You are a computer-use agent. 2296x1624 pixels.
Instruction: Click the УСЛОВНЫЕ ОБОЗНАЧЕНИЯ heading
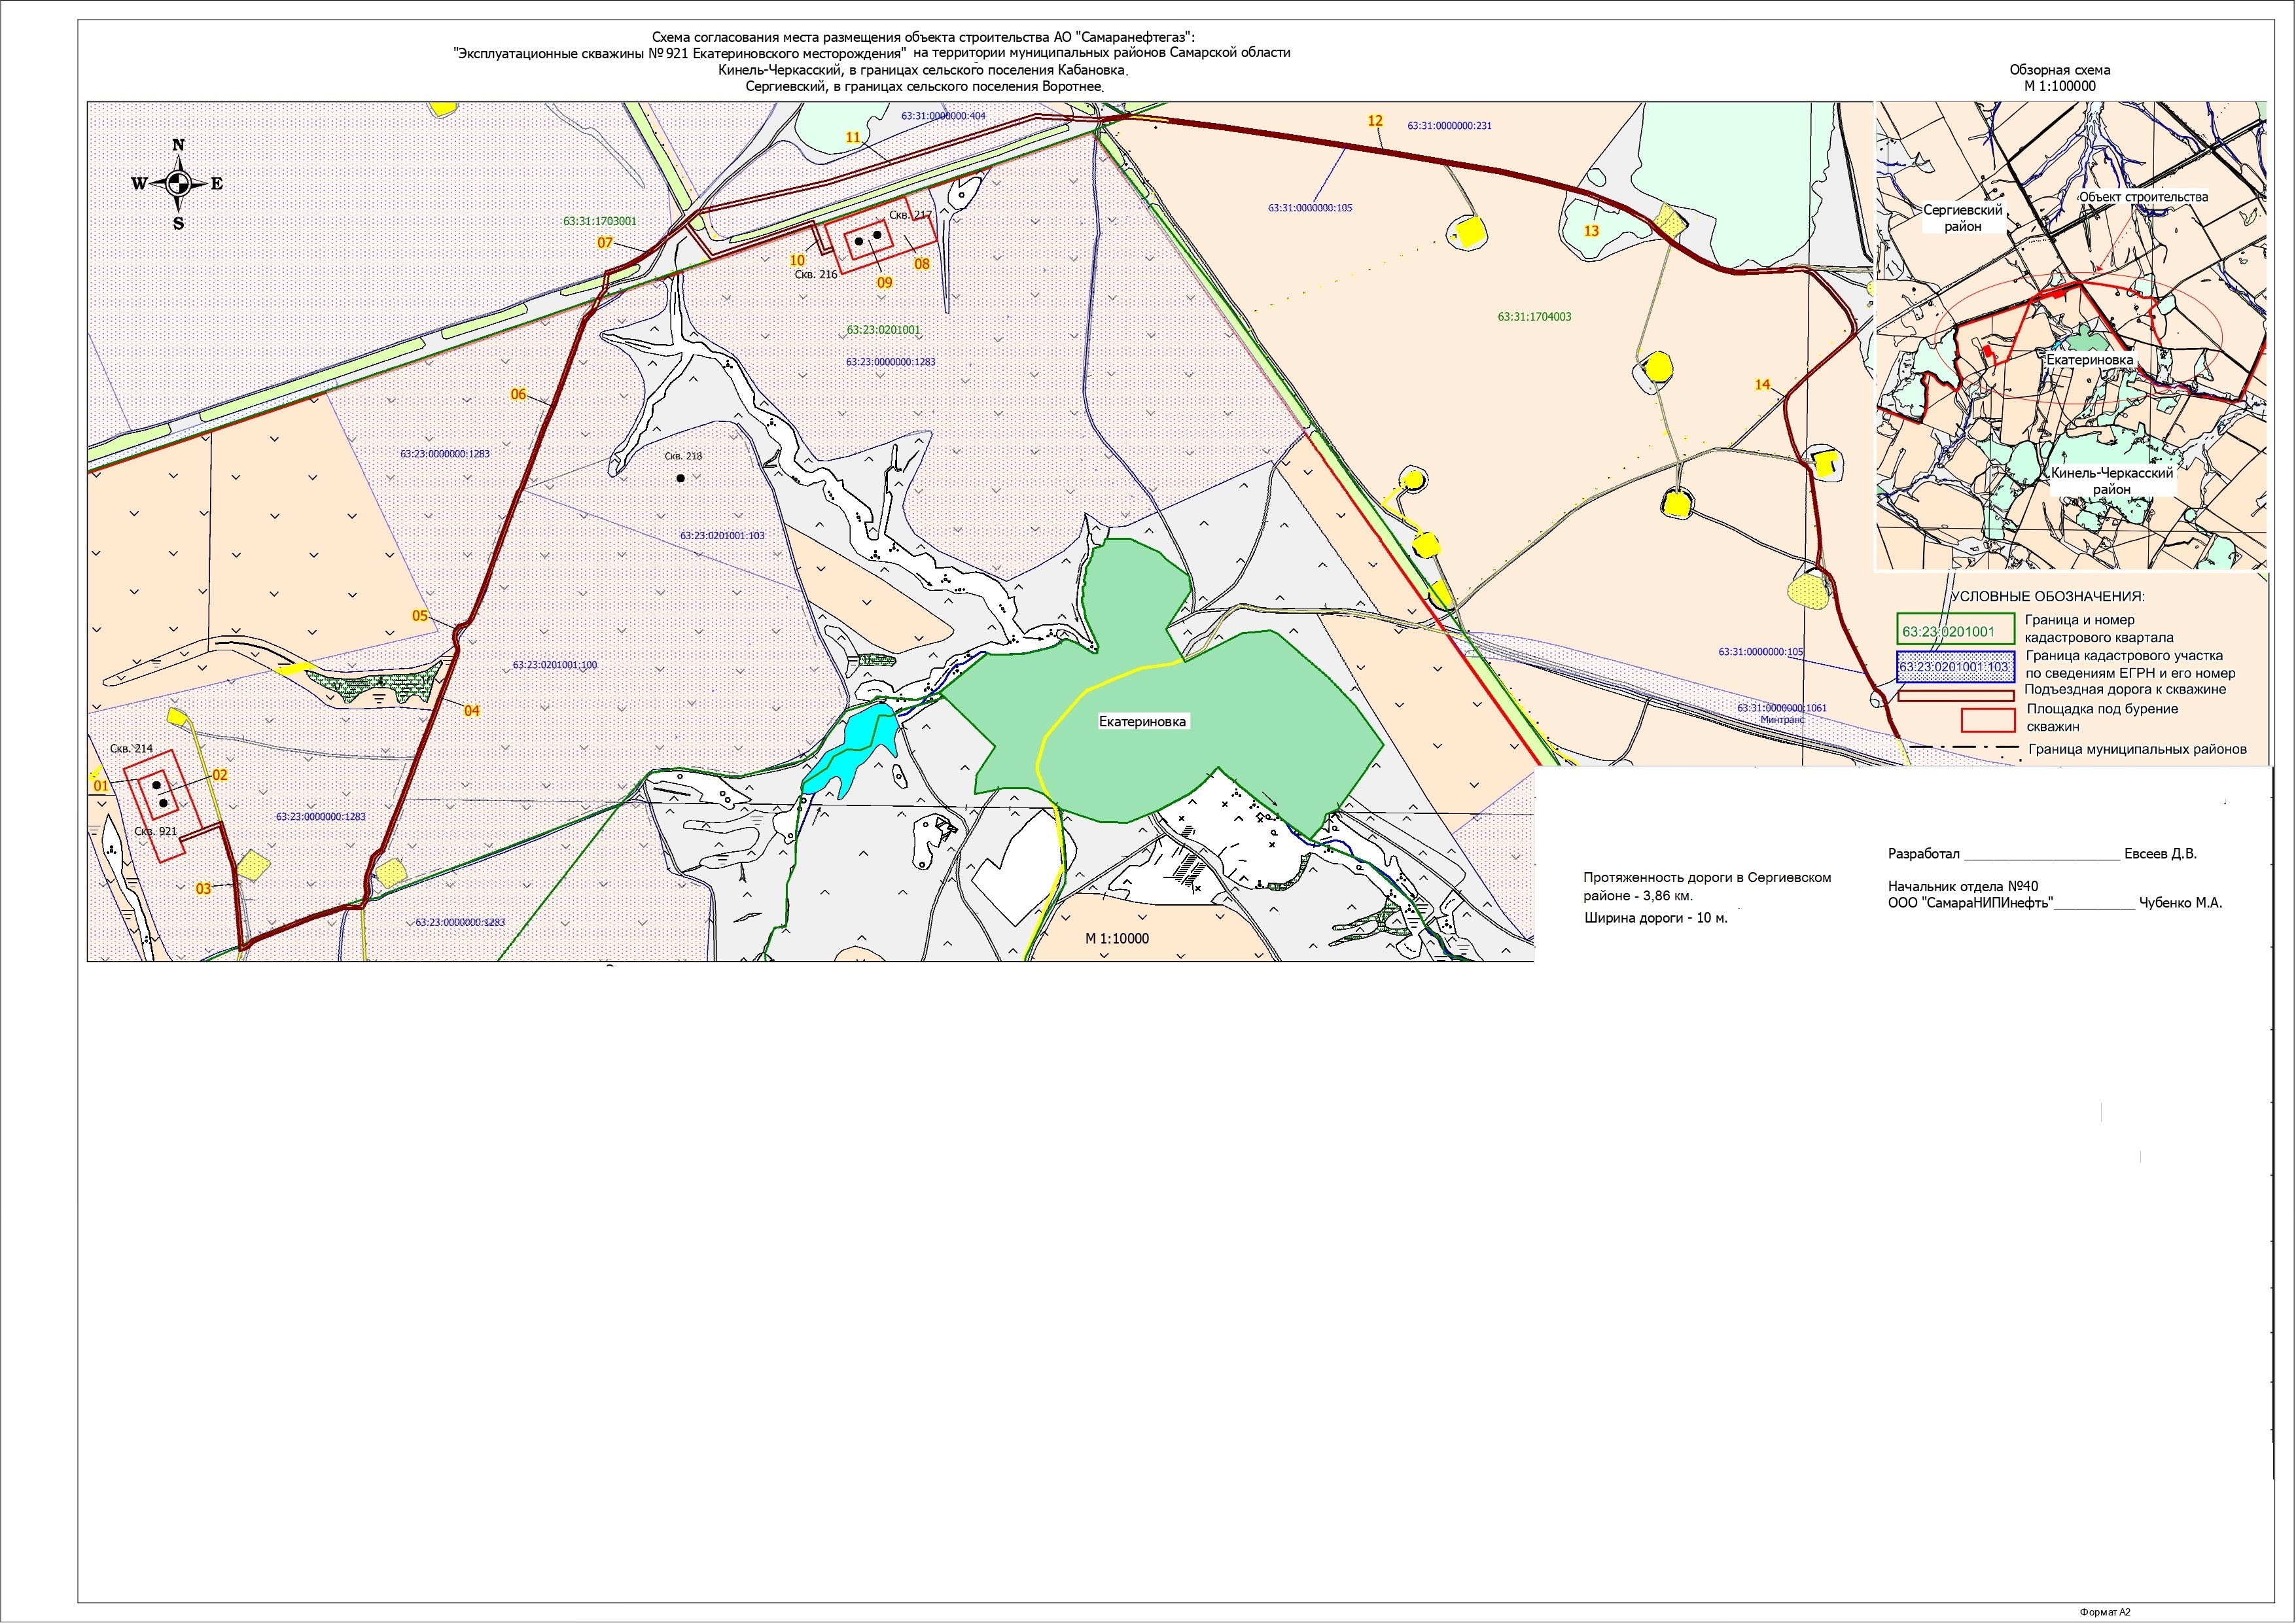[x=2047, y=597]
